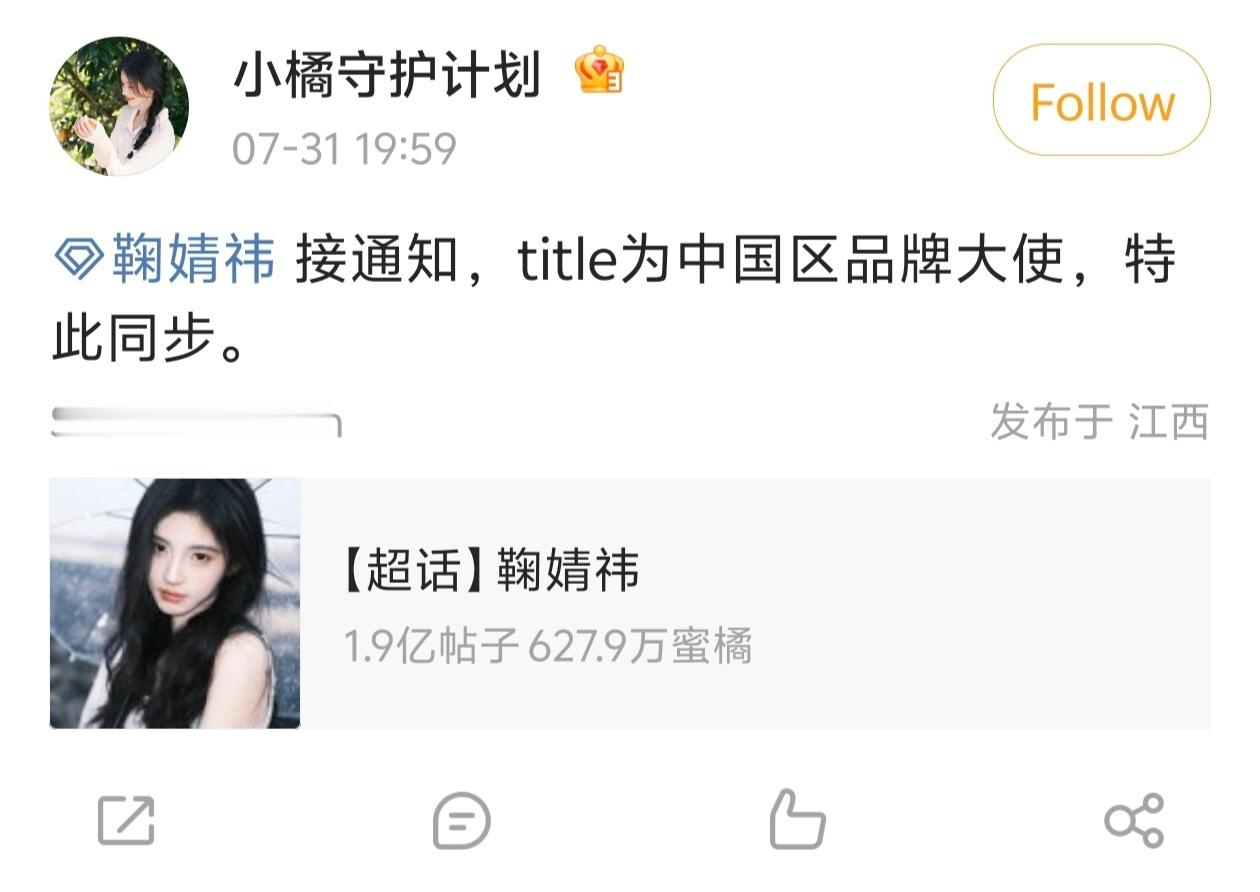Open comments via the speech bubble icon
1260x892 pixels.
[x=462, y=821]
